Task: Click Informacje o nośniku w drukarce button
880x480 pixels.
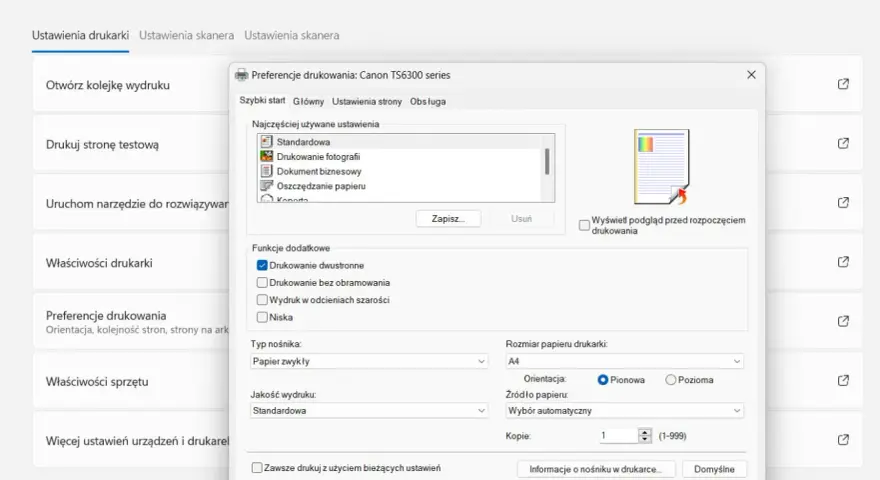Action: (595, 469)
